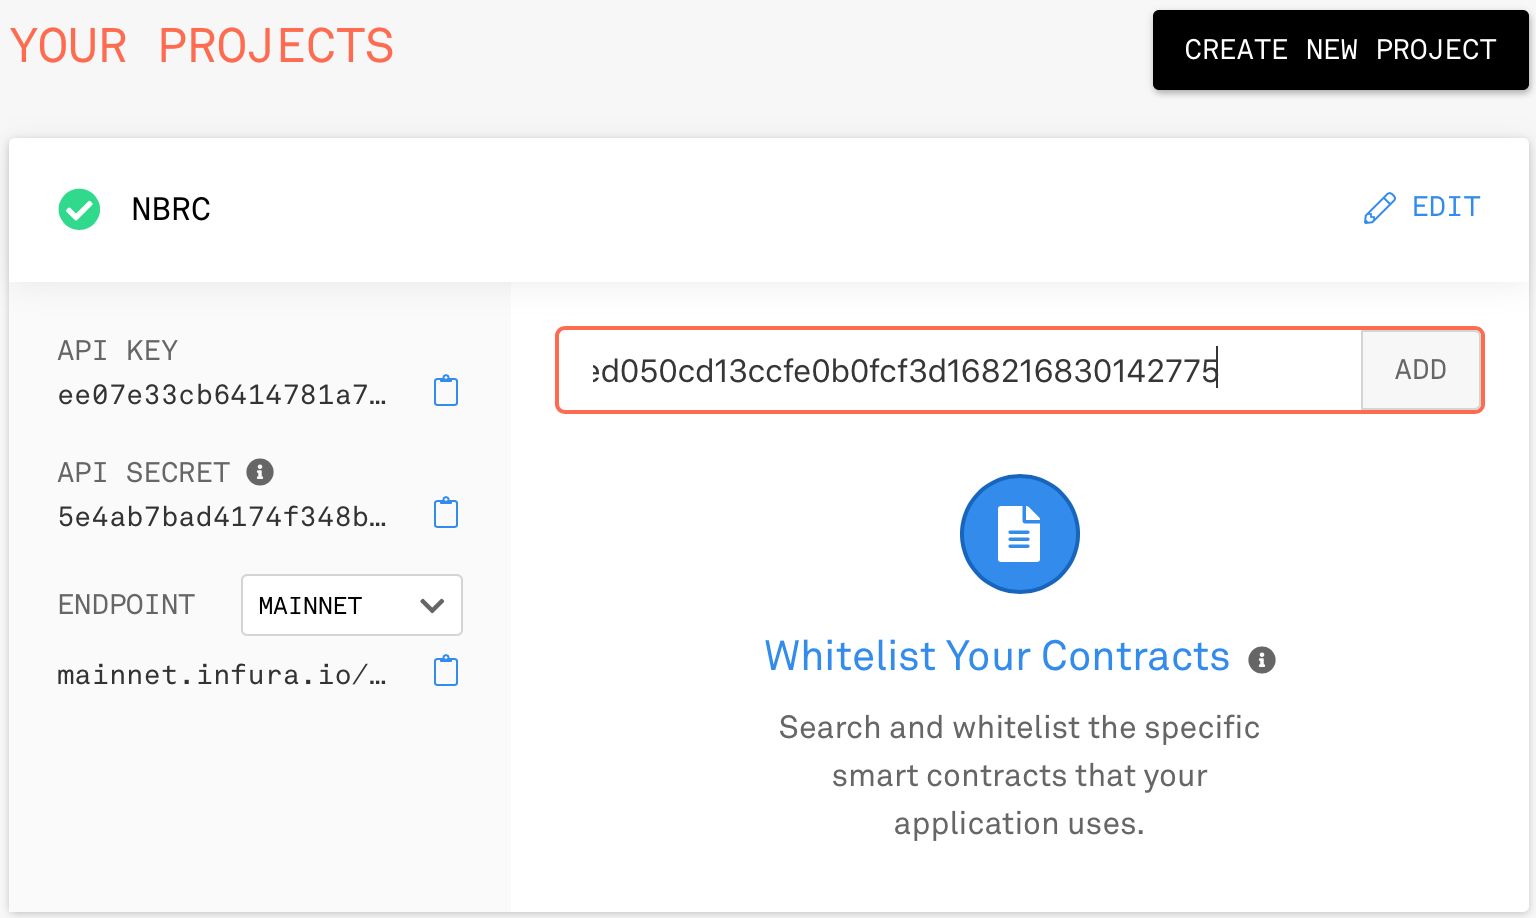Click the mainnet.infura.io endpoint text

(222, 675)
